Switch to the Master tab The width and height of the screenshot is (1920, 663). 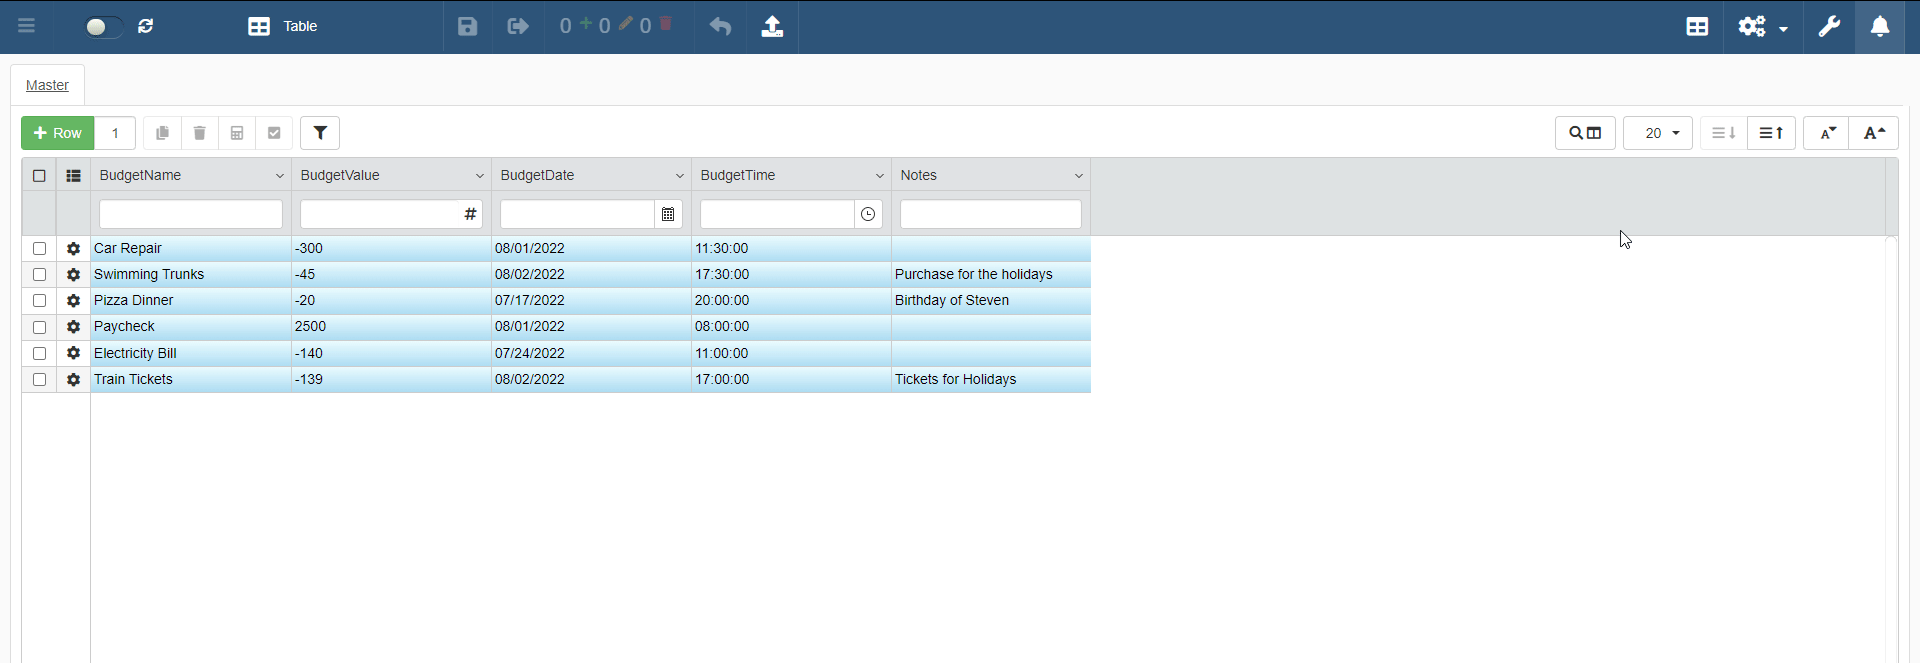point(47,86)
